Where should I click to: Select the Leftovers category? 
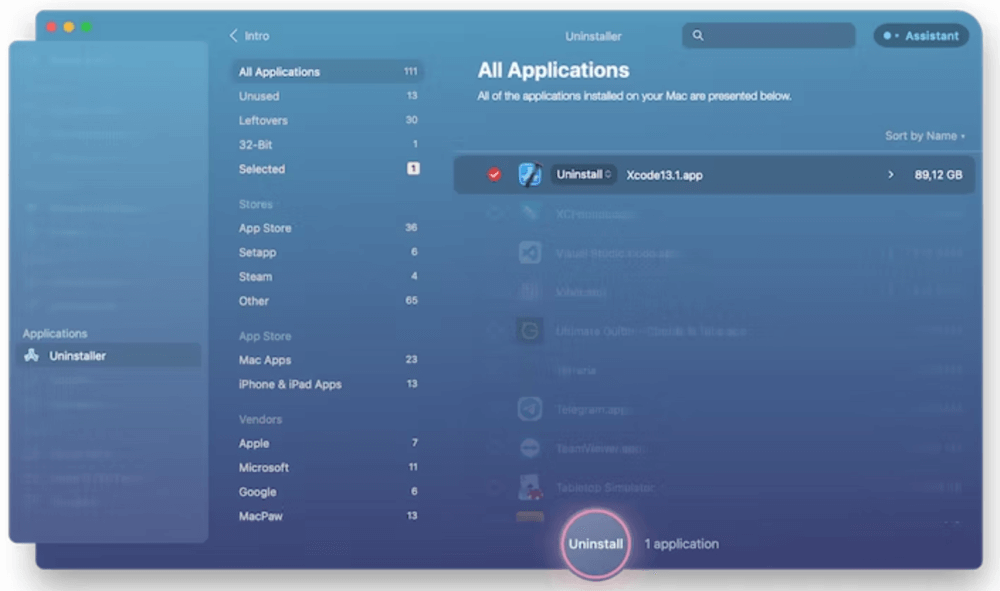(x=327, y=120)
